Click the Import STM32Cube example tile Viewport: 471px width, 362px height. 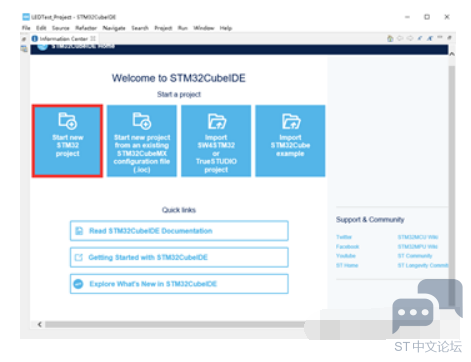(x=290, y=141)
